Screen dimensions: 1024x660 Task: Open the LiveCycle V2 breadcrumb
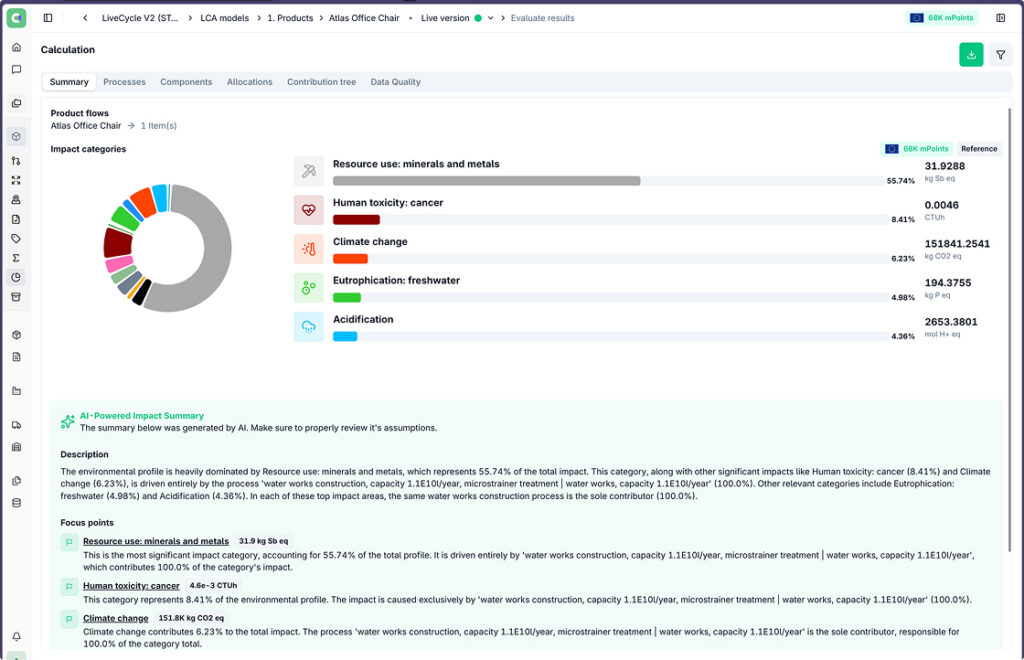click(x=140, y=18)
